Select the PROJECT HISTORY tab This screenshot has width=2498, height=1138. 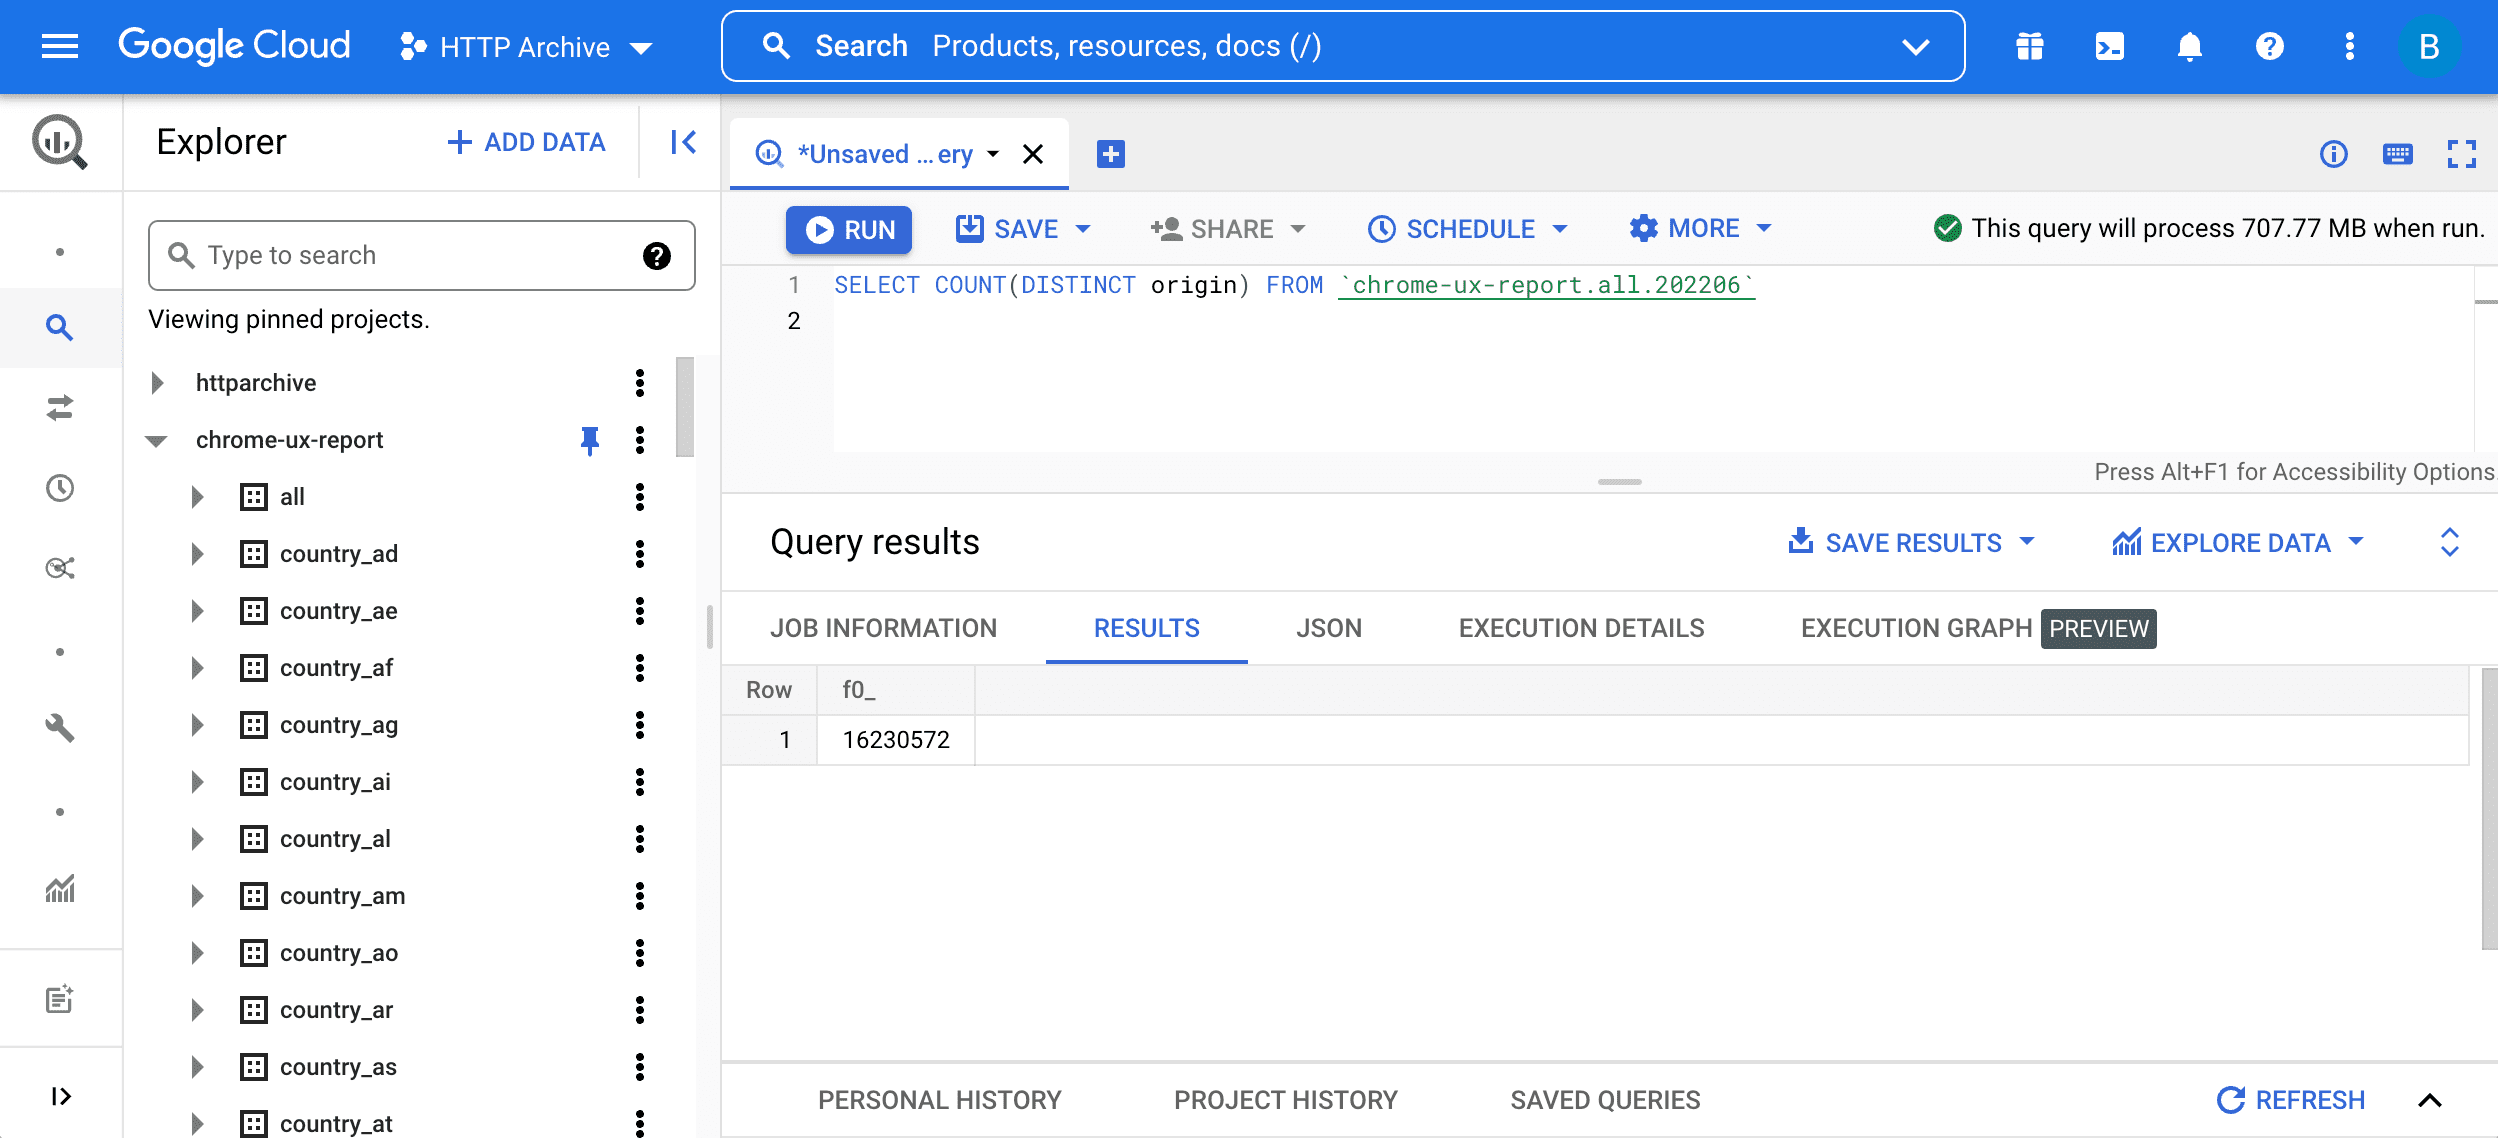click(x=1286, y=1100)
